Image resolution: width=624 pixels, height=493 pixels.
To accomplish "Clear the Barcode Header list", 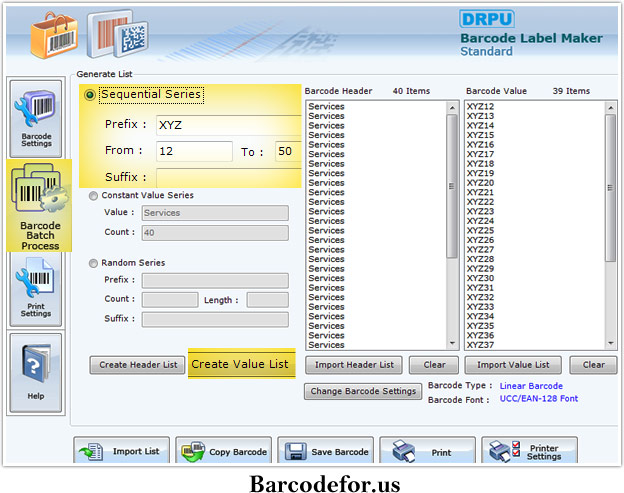I will point(434,365).
